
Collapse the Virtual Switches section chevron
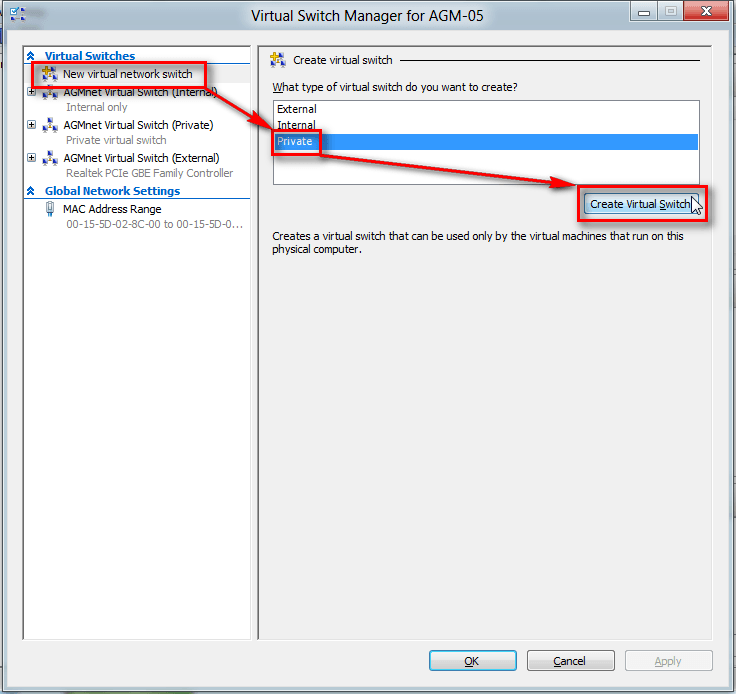pyautogui.click(x=31, y=56)
